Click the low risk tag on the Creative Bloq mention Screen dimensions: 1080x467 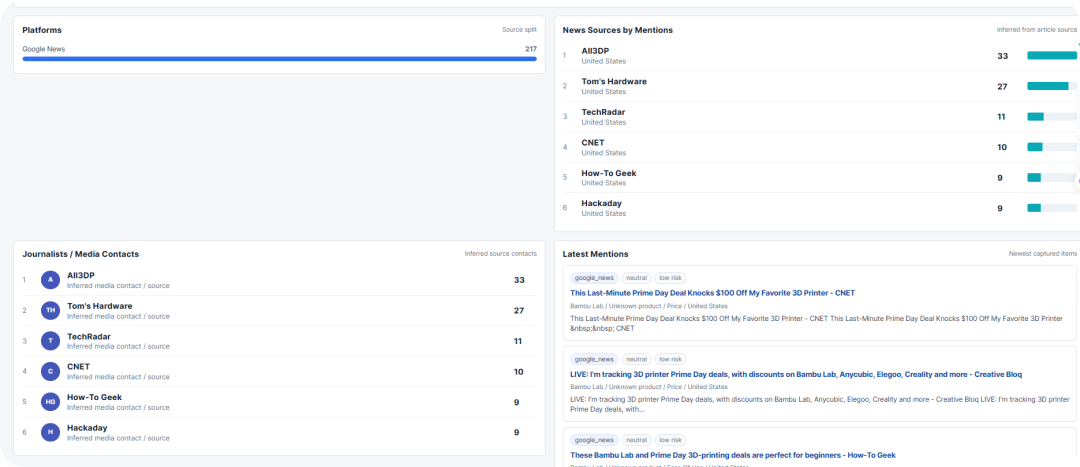coord(670,360)
